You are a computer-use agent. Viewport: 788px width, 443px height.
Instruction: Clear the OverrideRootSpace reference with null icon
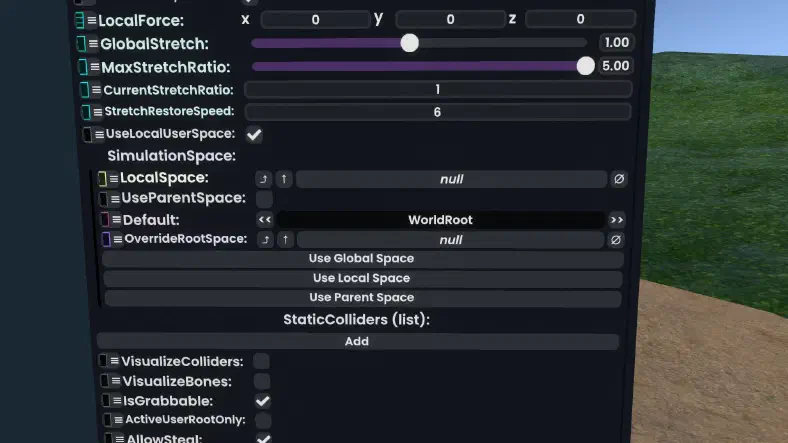pos(616,240)
